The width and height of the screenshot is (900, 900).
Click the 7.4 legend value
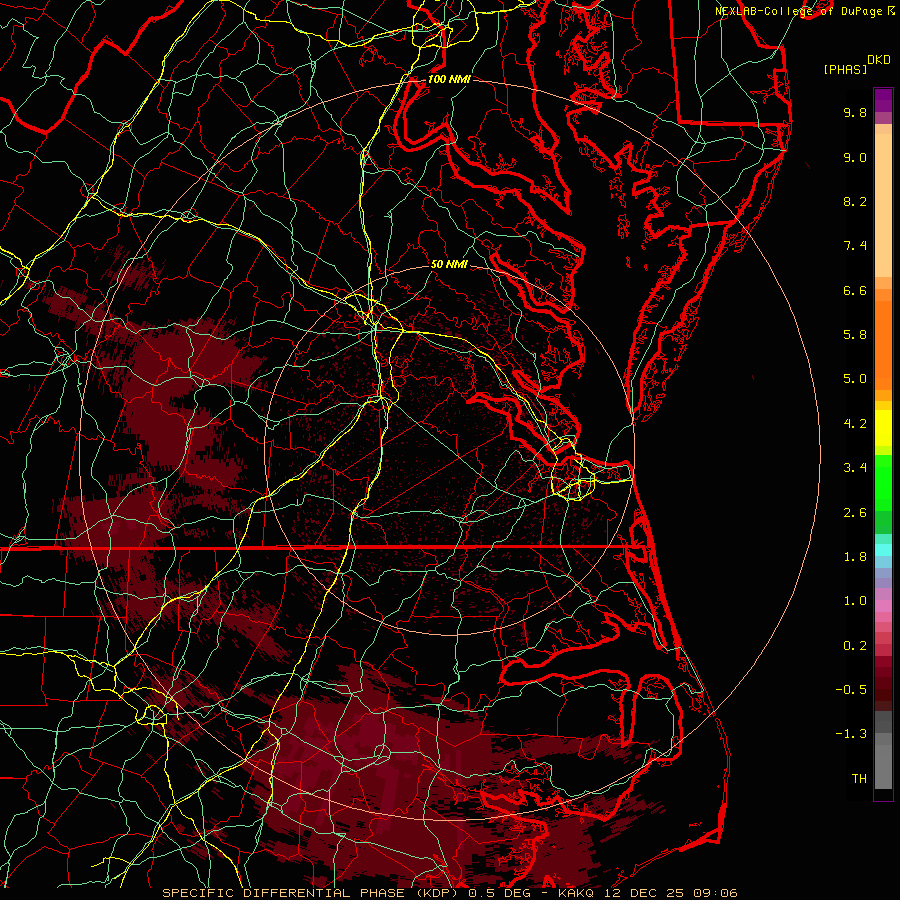[855, 246]
